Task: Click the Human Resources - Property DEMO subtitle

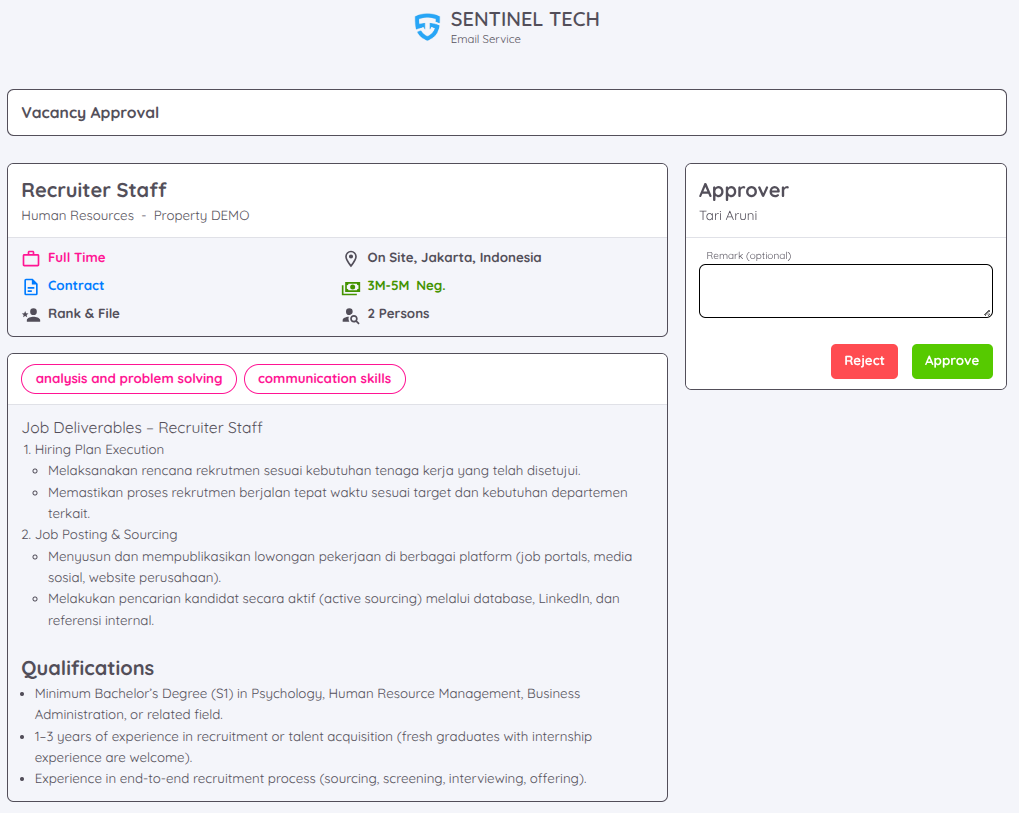Action: [x=135, y=215]
